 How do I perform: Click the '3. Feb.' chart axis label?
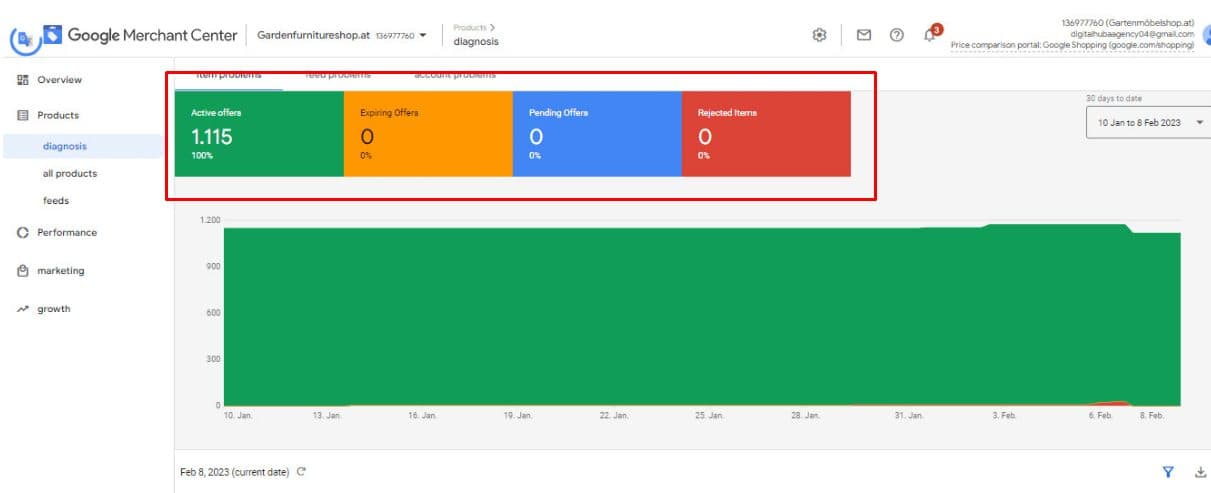pos(1004,415)
